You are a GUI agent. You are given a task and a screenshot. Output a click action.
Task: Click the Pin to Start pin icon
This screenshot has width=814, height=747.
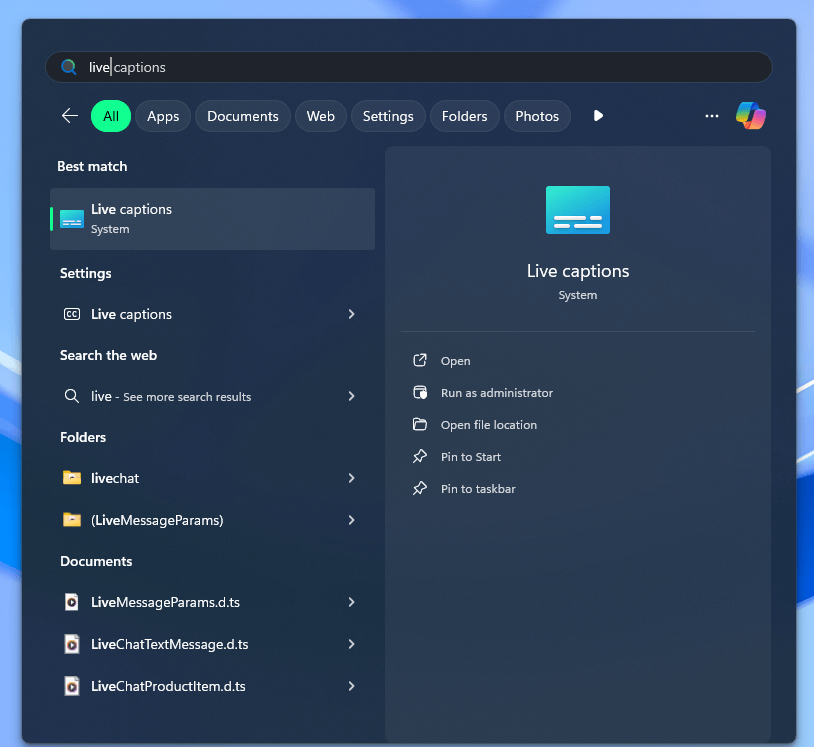point(419,456)
